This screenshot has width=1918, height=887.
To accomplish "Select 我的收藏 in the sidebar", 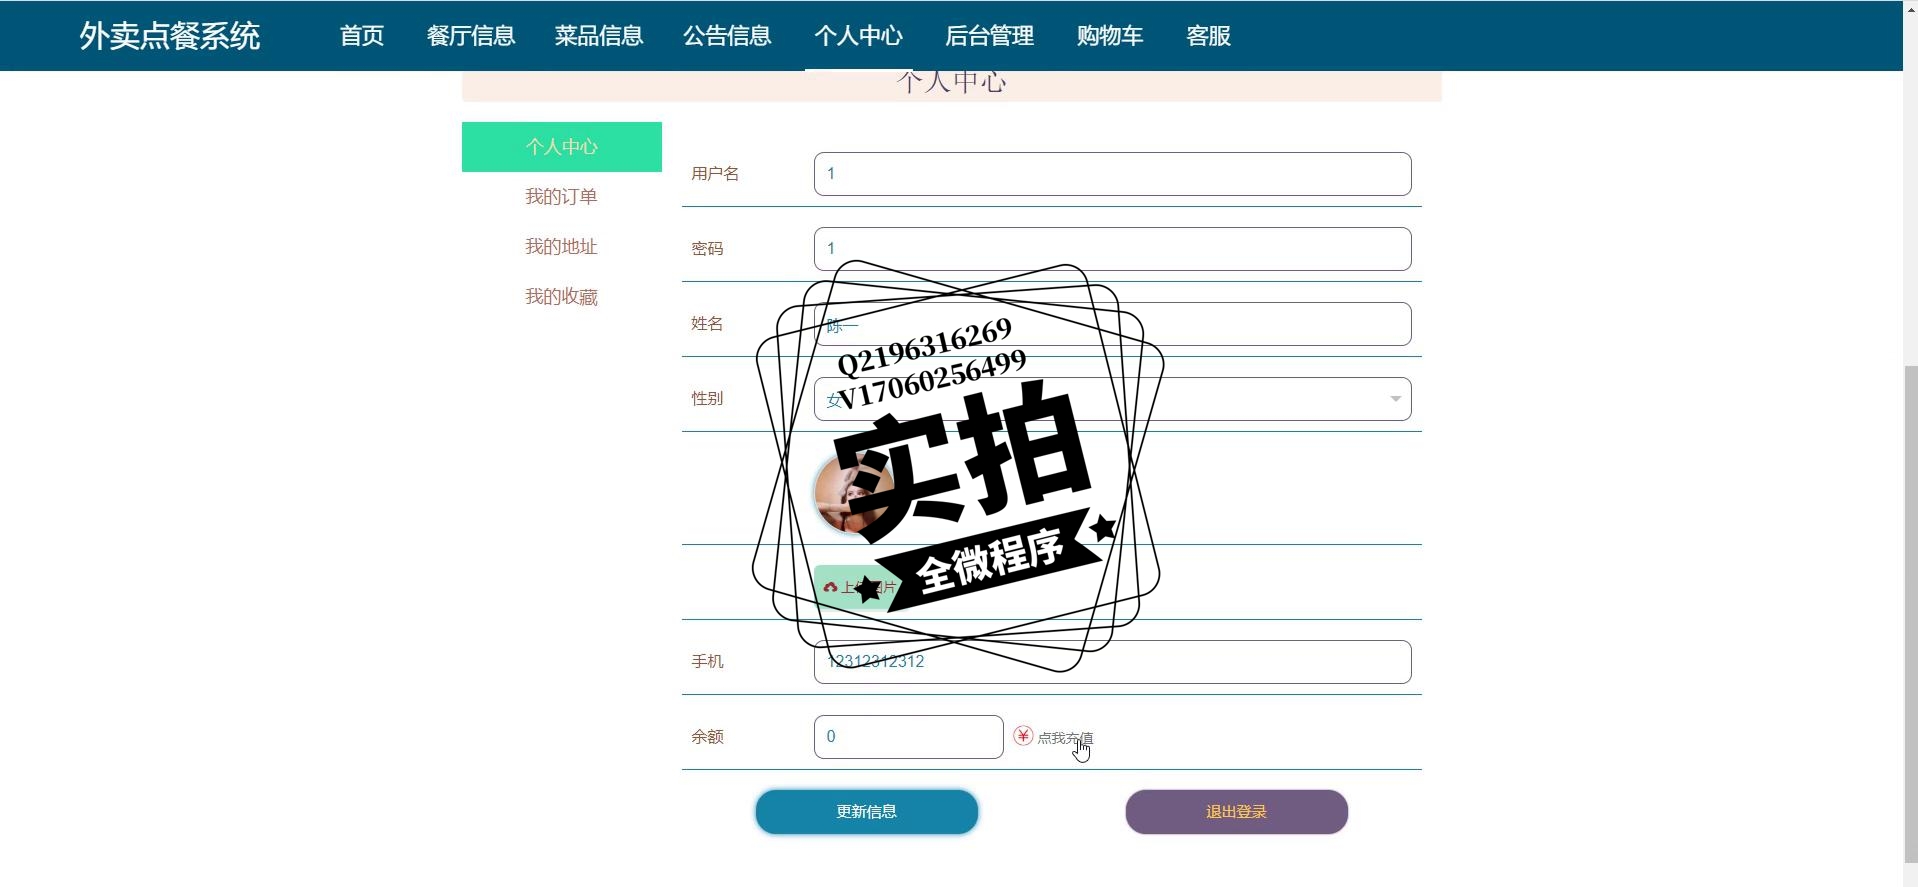I will pos(561,297).
